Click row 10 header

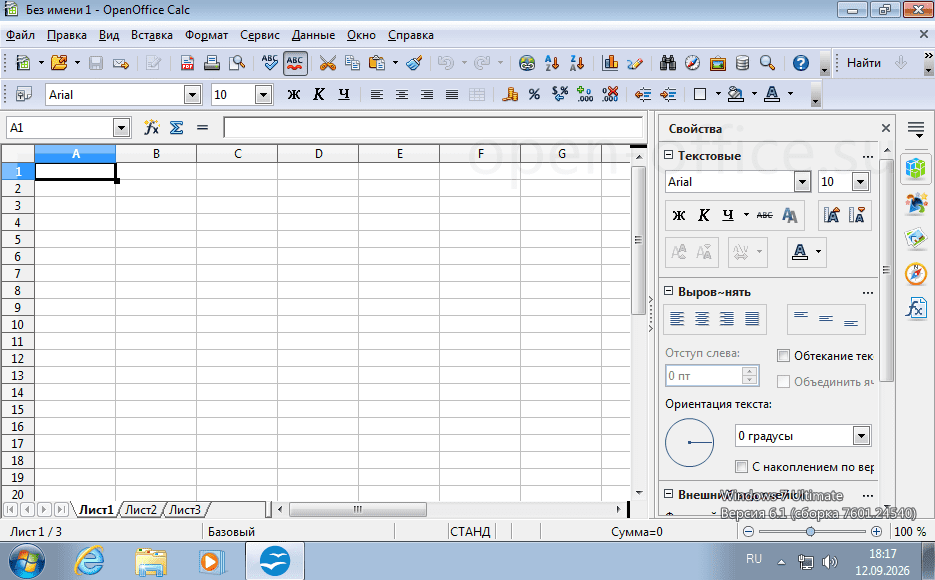pos(17,324)
